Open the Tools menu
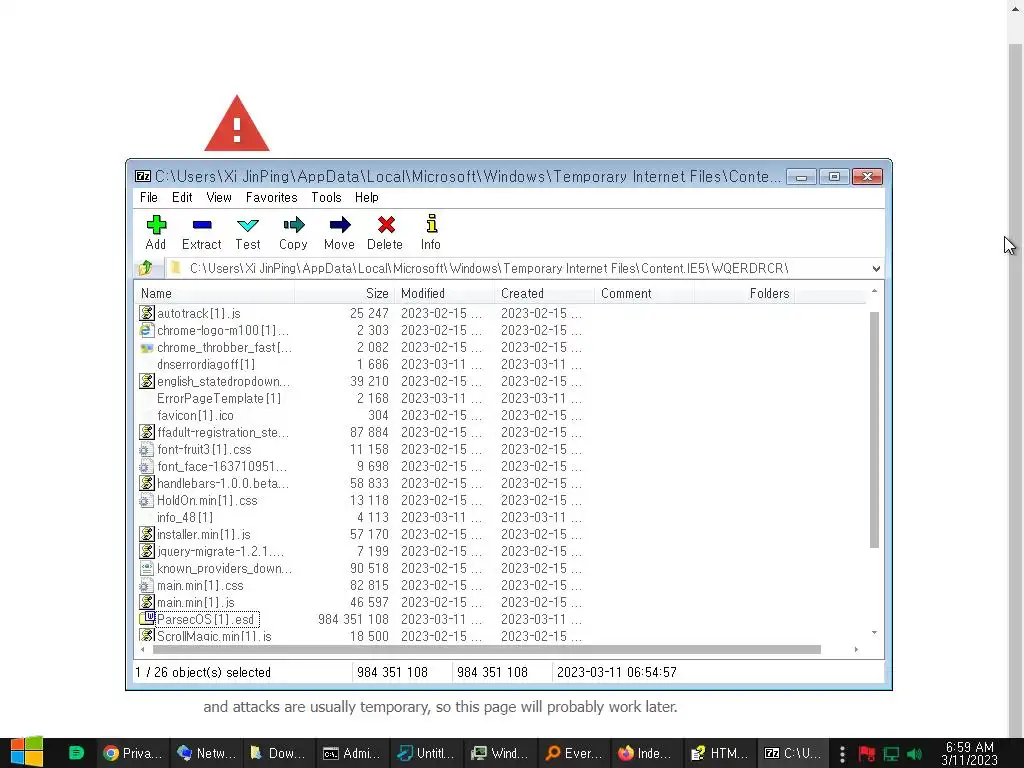This screenshot has width=1024, height=768. coord(327,197)
